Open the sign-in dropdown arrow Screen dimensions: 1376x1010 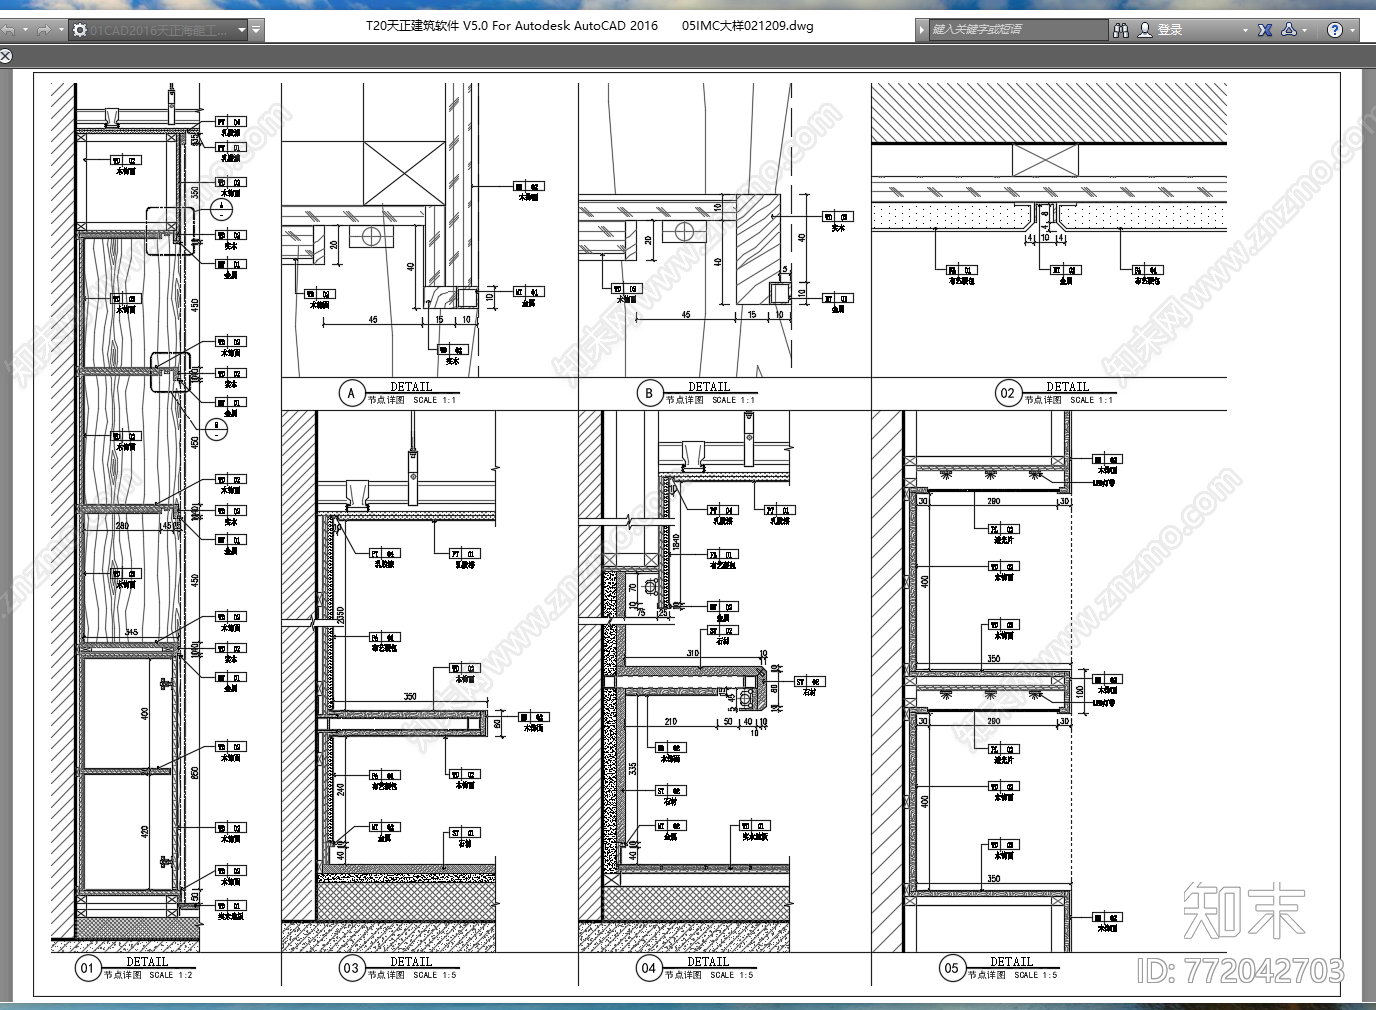tap(1245, 31)
